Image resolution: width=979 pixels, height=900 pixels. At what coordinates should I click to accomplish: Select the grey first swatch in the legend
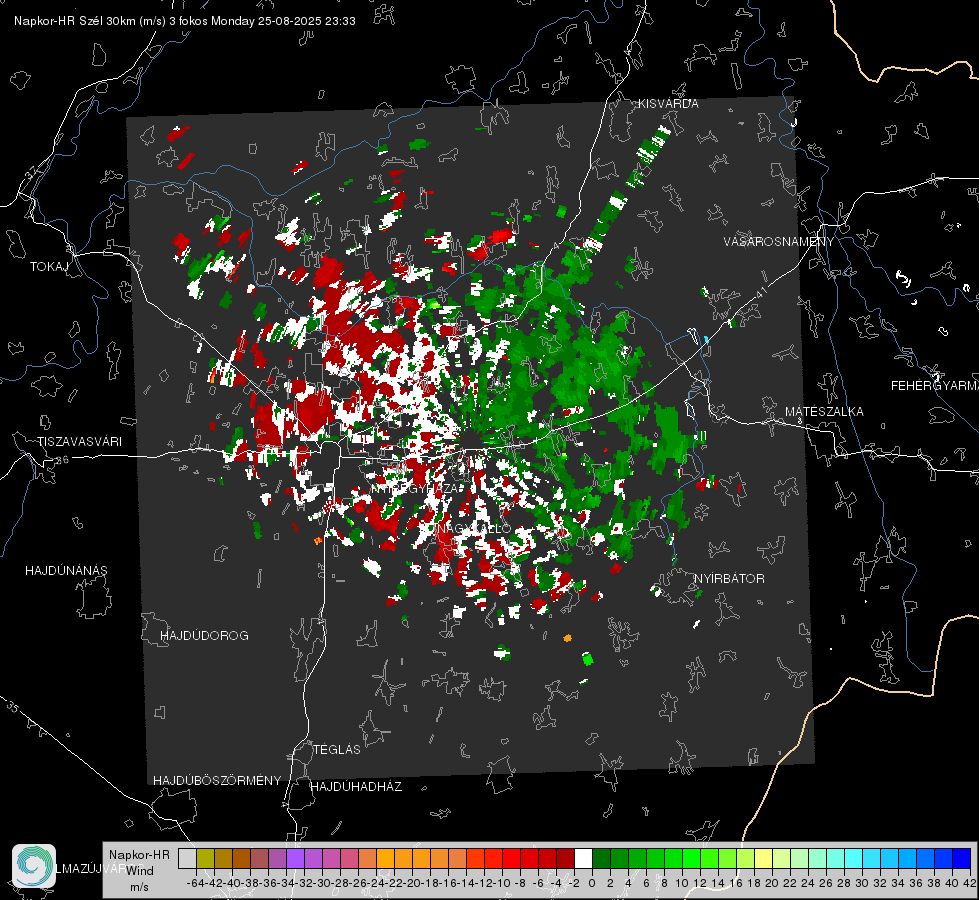187,858
